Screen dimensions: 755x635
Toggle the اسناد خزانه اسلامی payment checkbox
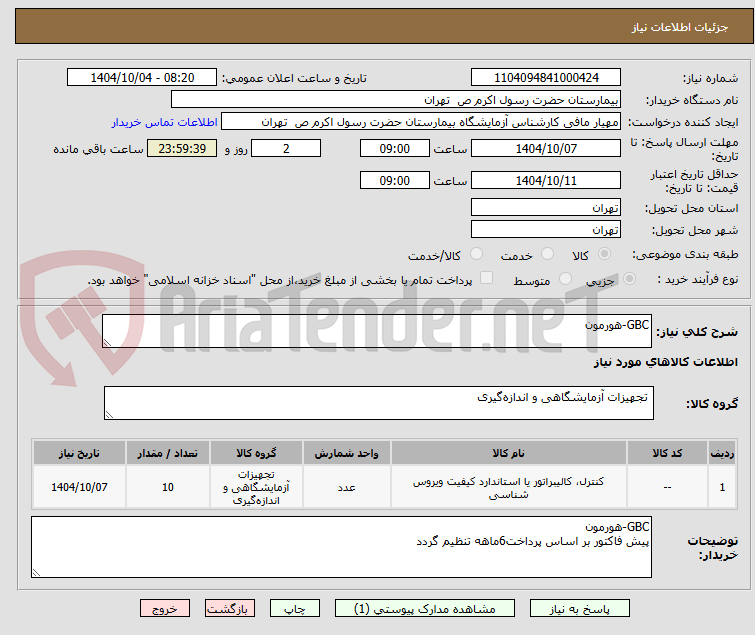487,278
